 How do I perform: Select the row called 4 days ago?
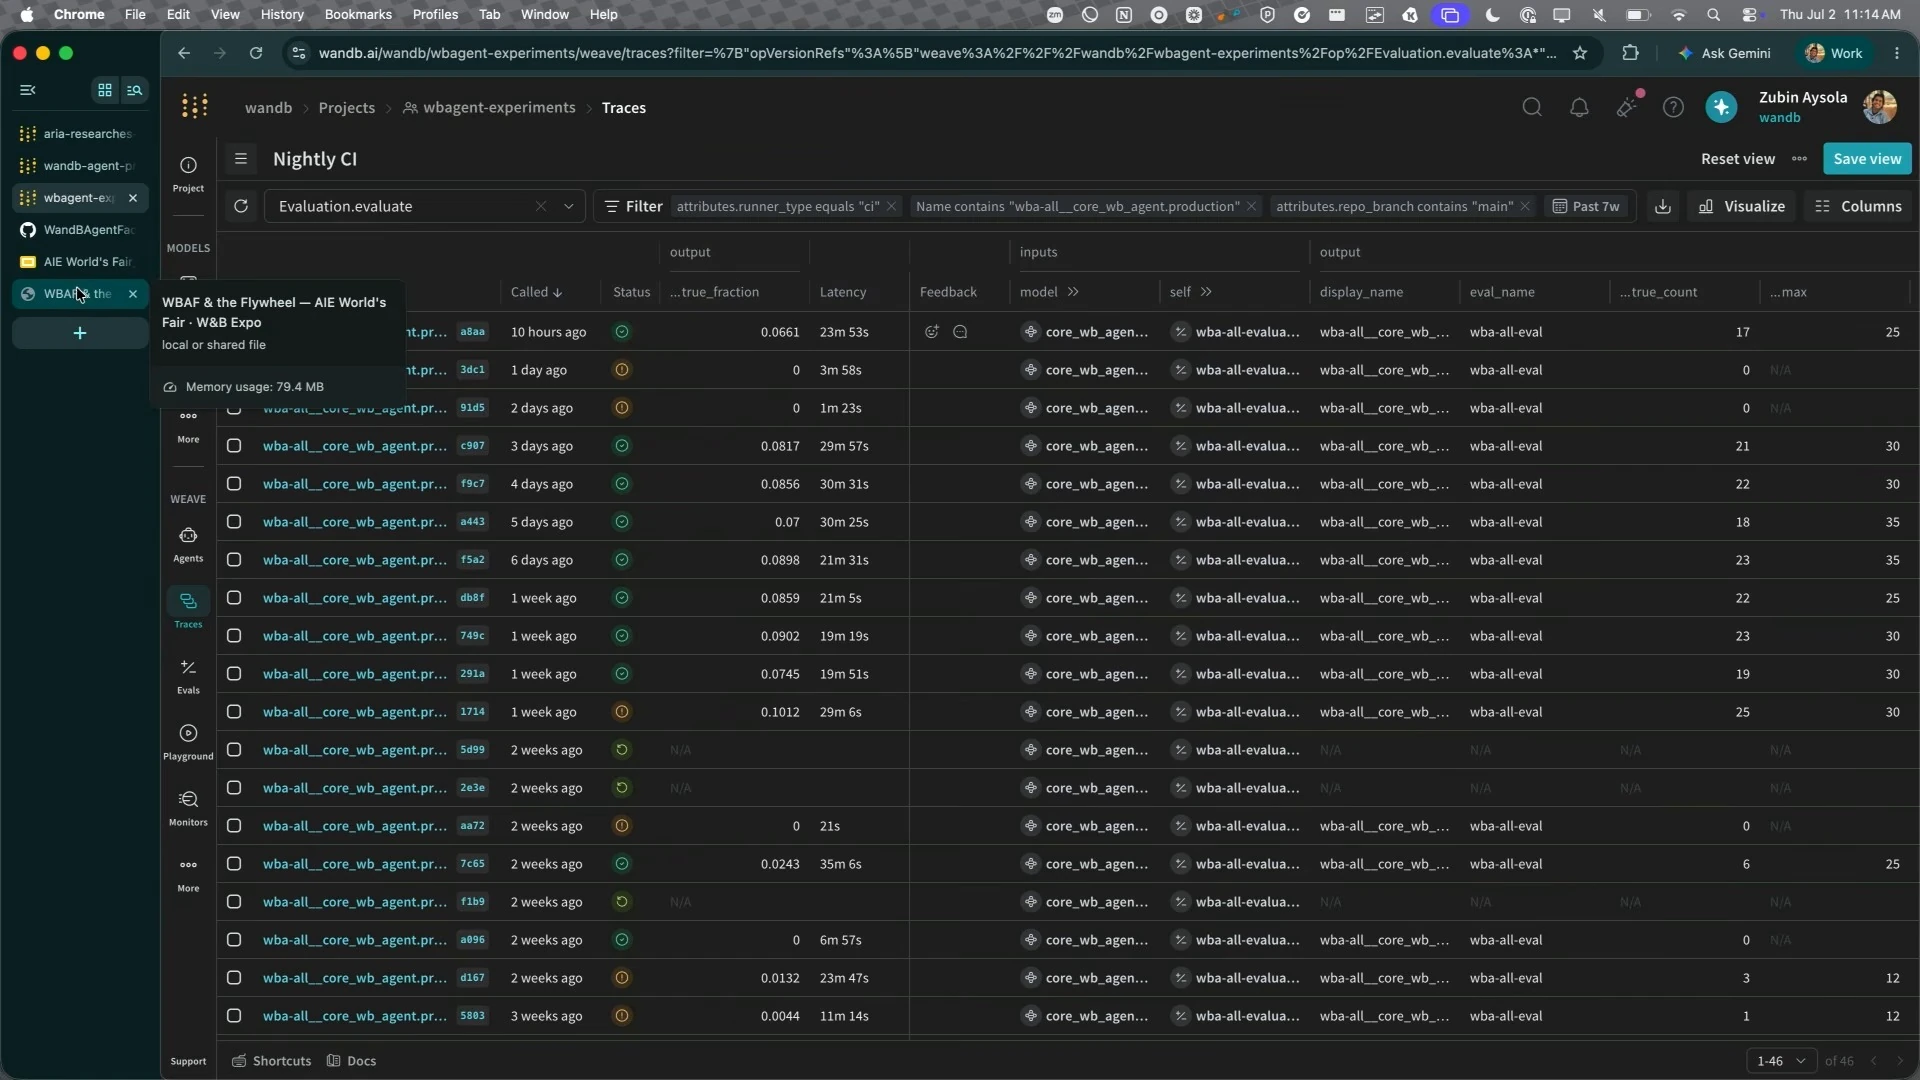coord(234,484)
